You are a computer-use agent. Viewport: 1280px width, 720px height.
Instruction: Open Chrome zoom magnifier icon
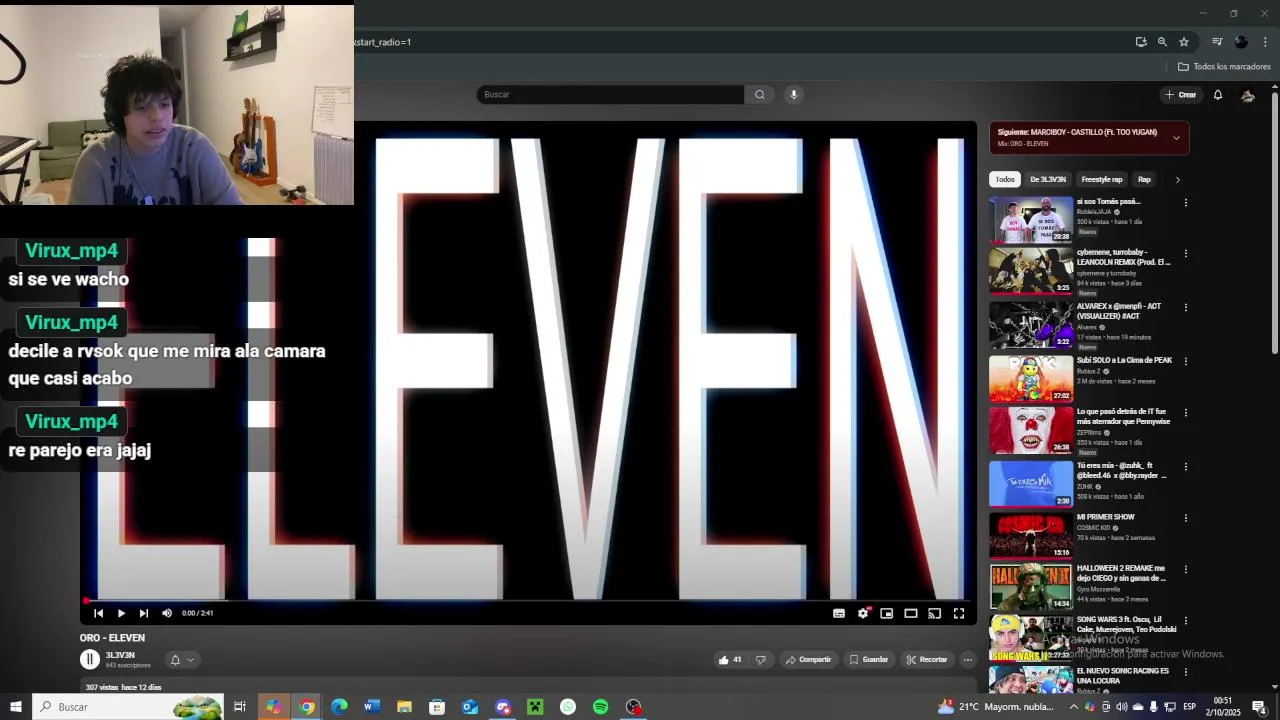pyautogui.click(x=1162, y=42)
